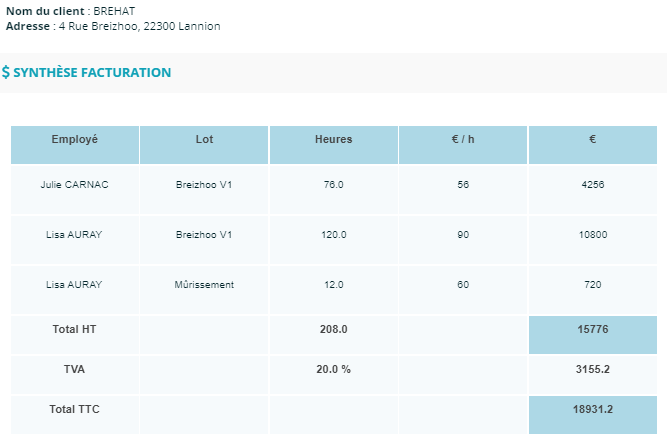The width and height of the screenshot is (667, 443).
Task: Select the 20.0 % TVA rate
Action: click(333, 369)
